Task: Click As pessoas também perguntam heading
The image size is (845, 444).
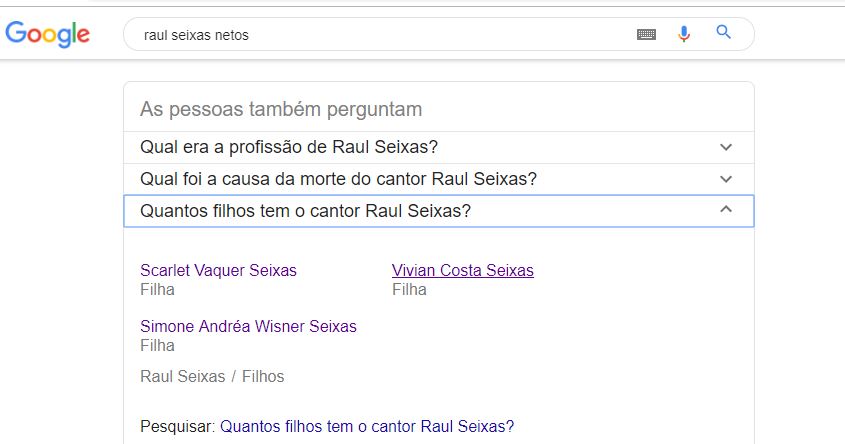Action: pos(281,109)
